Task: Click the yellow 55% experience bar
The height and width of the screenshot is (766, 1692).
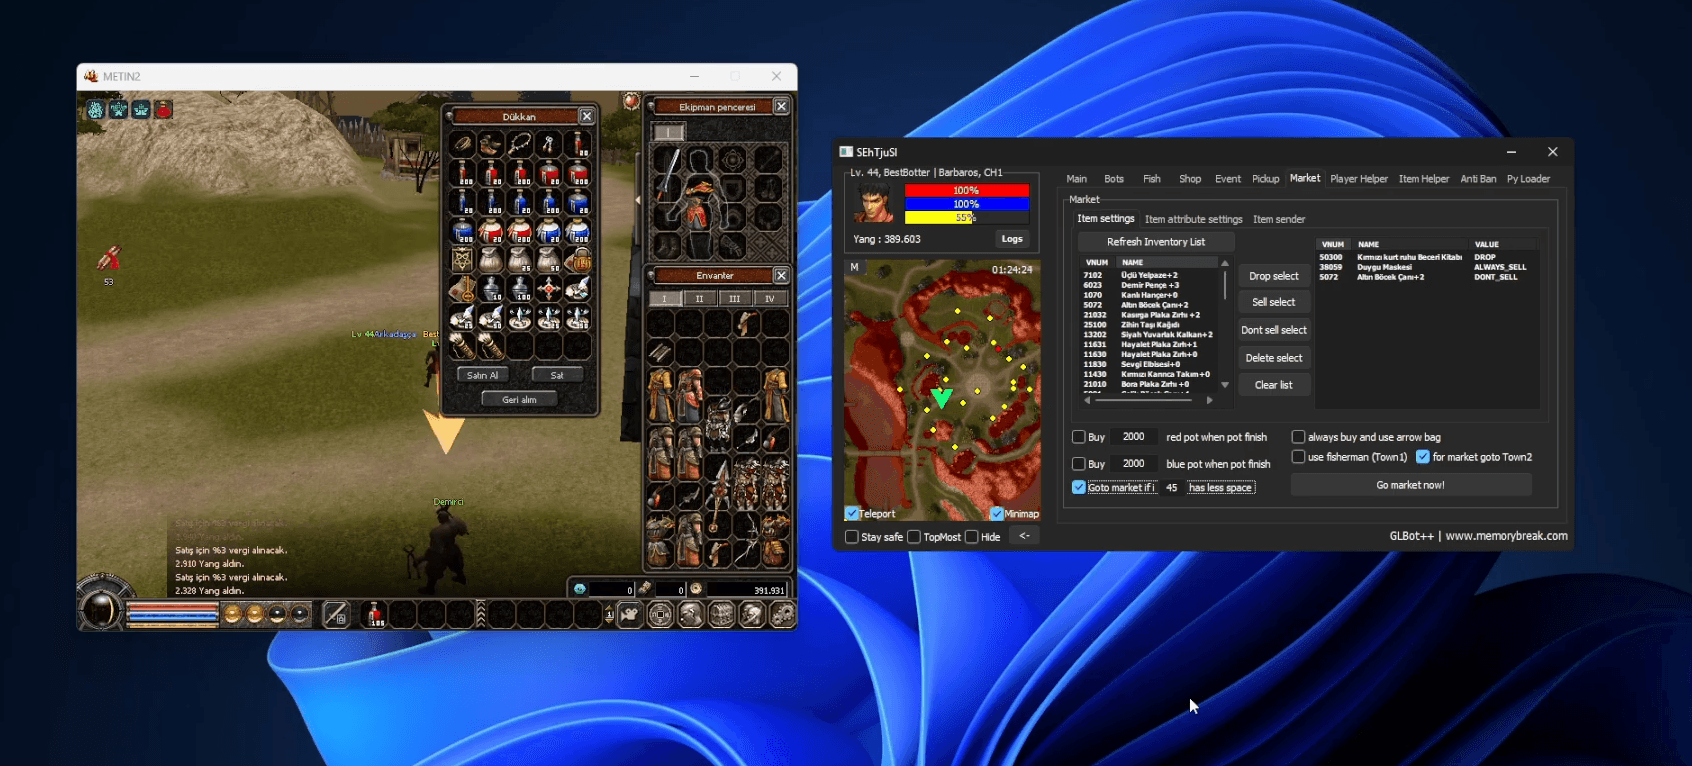Action: pyautogui.click(x=966, y=217)
